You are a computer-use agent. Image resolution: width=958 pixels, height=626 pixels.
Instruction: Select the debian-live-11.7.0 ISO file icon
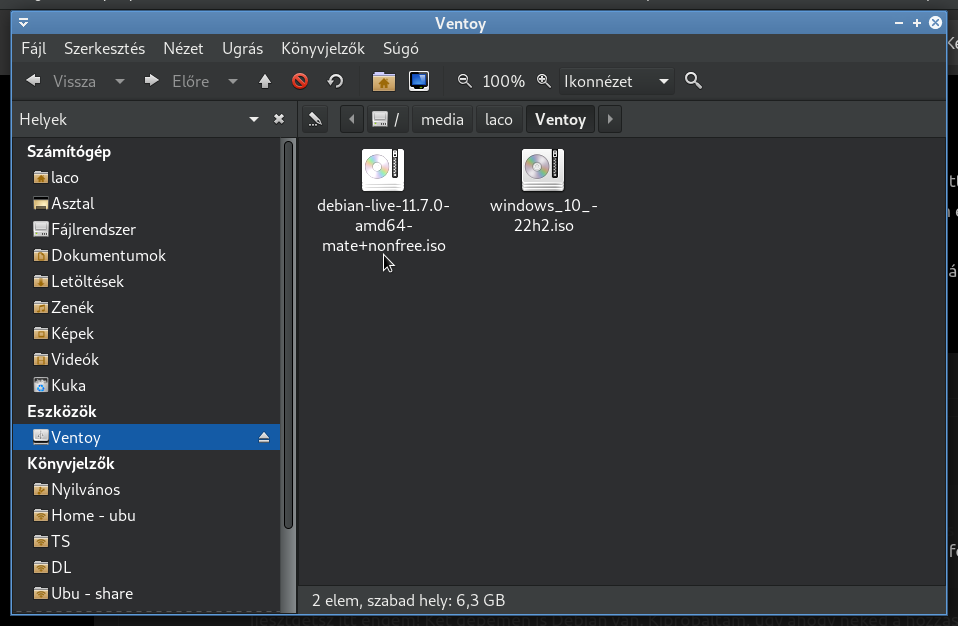pyautogui.click(x=383, y=170)
